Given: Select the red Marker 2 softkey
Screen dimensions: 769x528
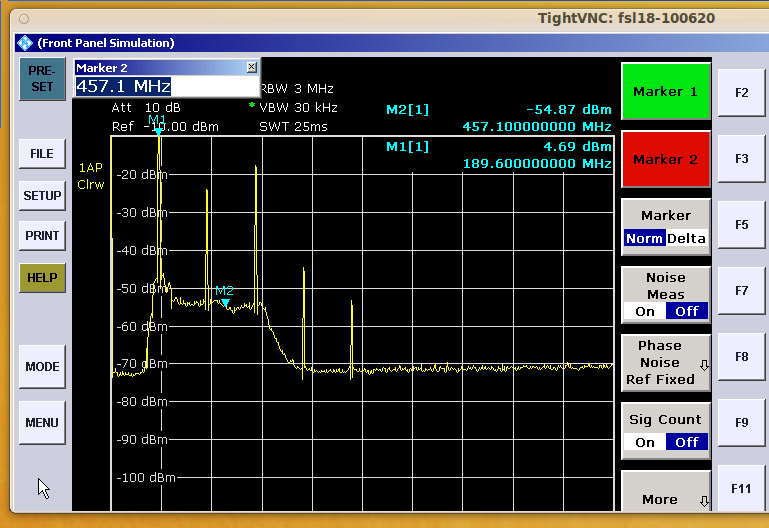Looking at the screenshot, I should [665, 159].
